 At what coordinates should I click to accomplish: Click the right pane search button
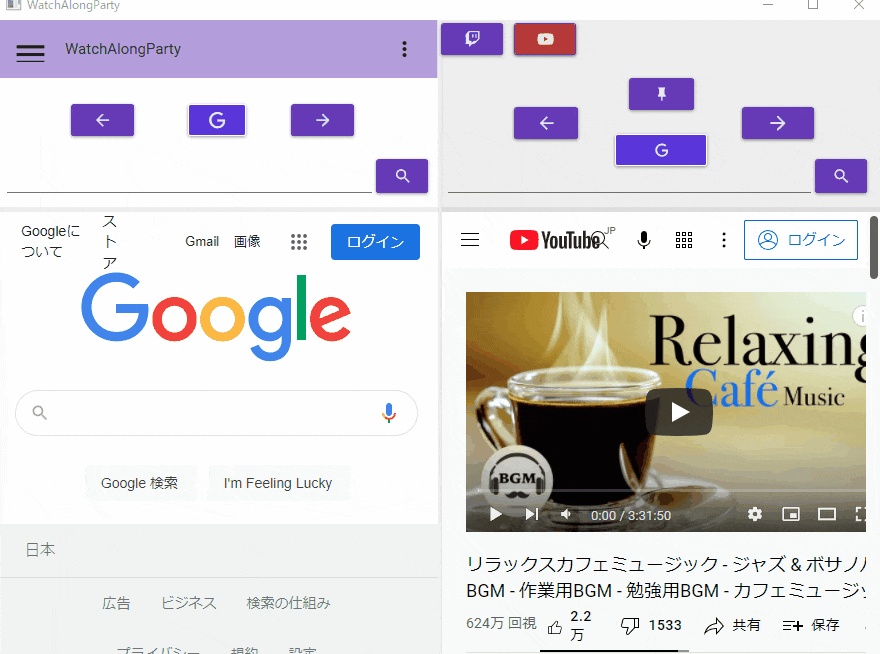(841, 176)
